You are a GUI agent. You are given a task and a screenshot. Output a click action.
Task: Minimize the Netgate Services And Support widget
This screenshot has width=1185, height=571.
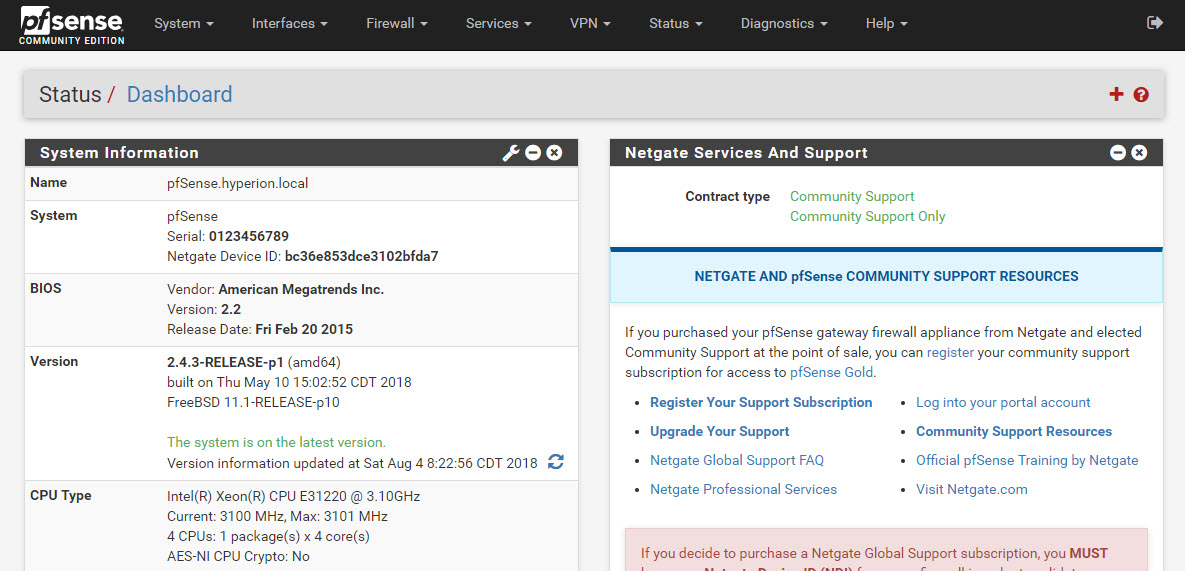pos(1118,153)
